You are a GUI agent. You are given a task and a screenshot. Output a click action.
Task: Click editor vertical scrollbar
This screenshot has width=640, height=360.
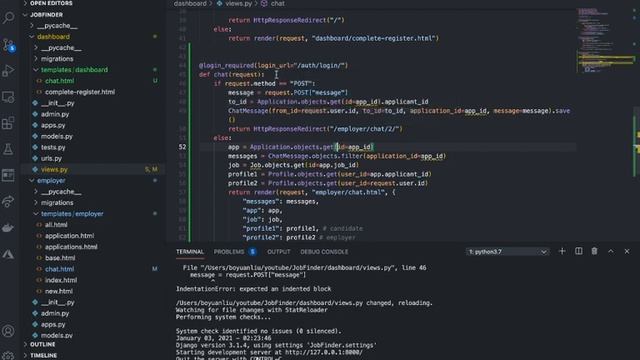(x=637, y=141)
